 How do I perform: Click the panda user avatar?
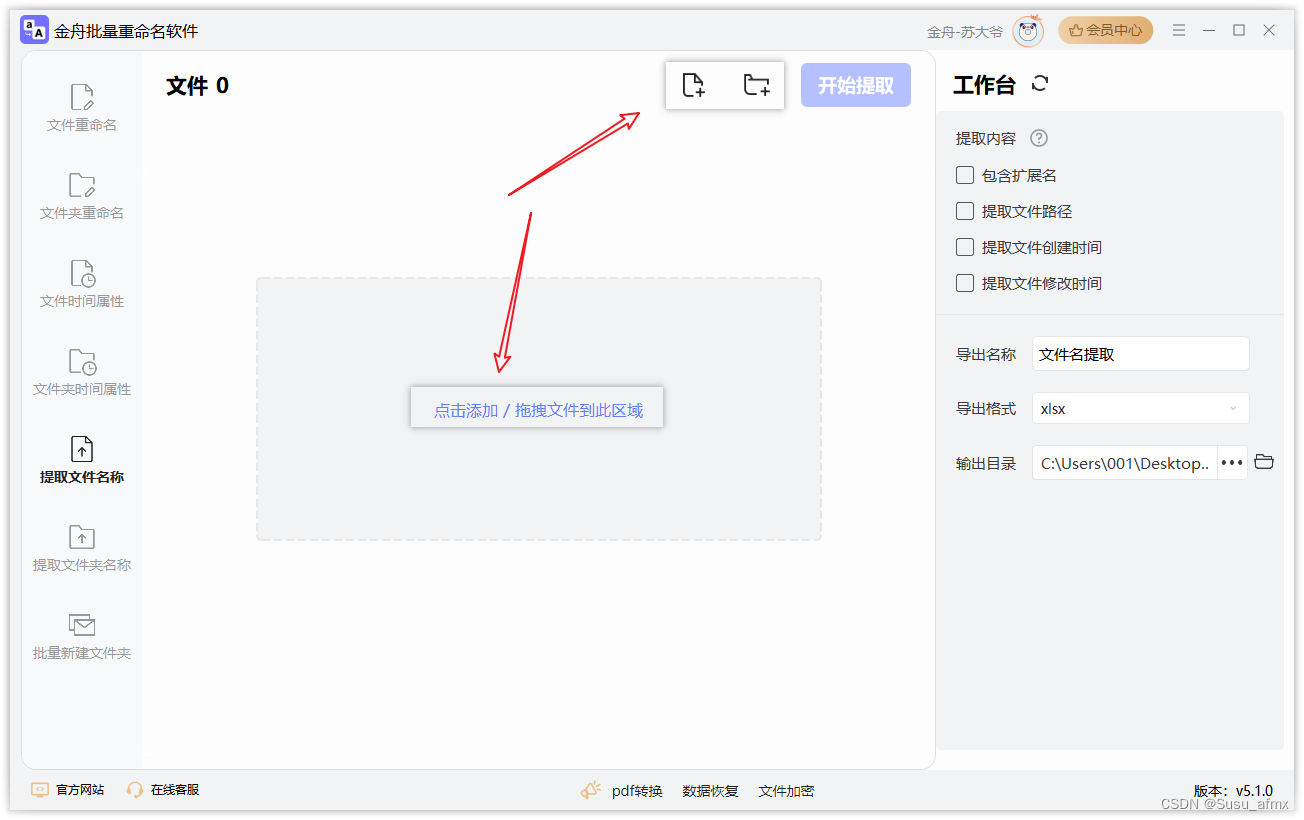(x=1028, y=31)
